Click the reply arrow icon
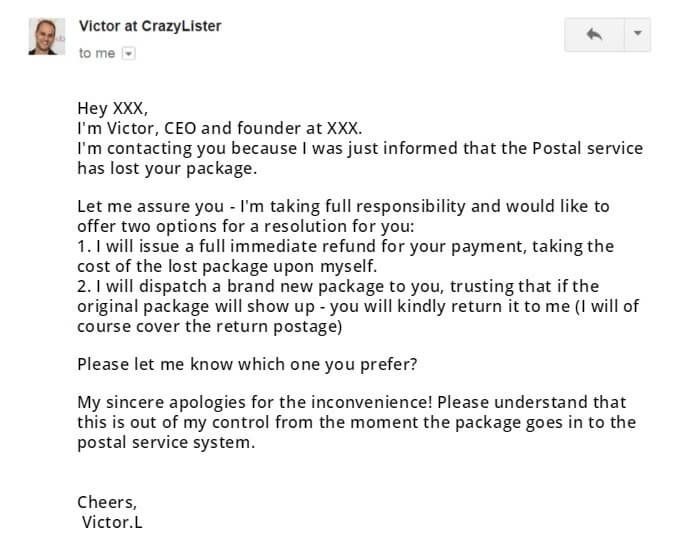This screenshot has height=550, width=674. tap(594, 34)
